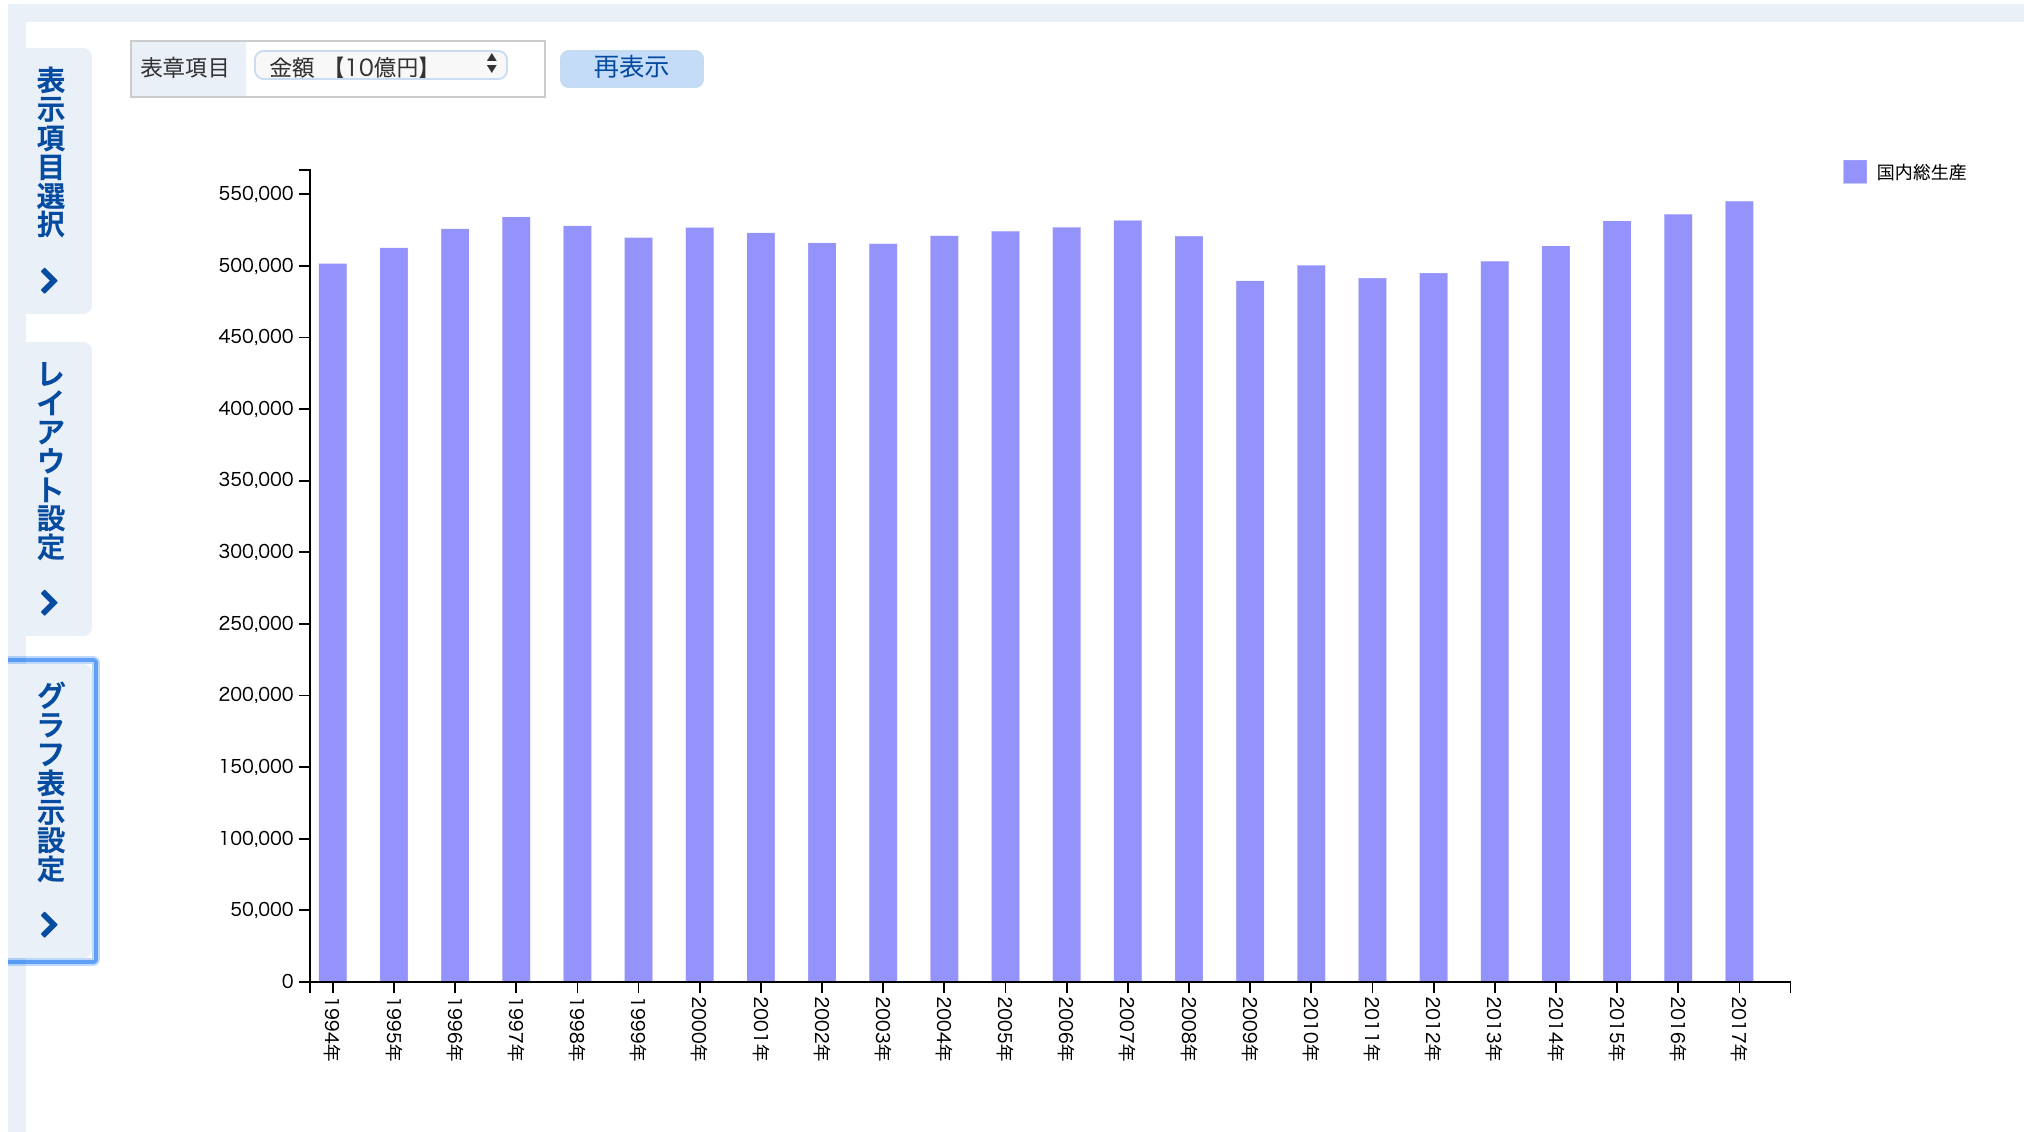Image resolution: width=2024 pixels, height=1132 pixels.
Task: Click the 表章項目 field label
Action: pos(185,68)
